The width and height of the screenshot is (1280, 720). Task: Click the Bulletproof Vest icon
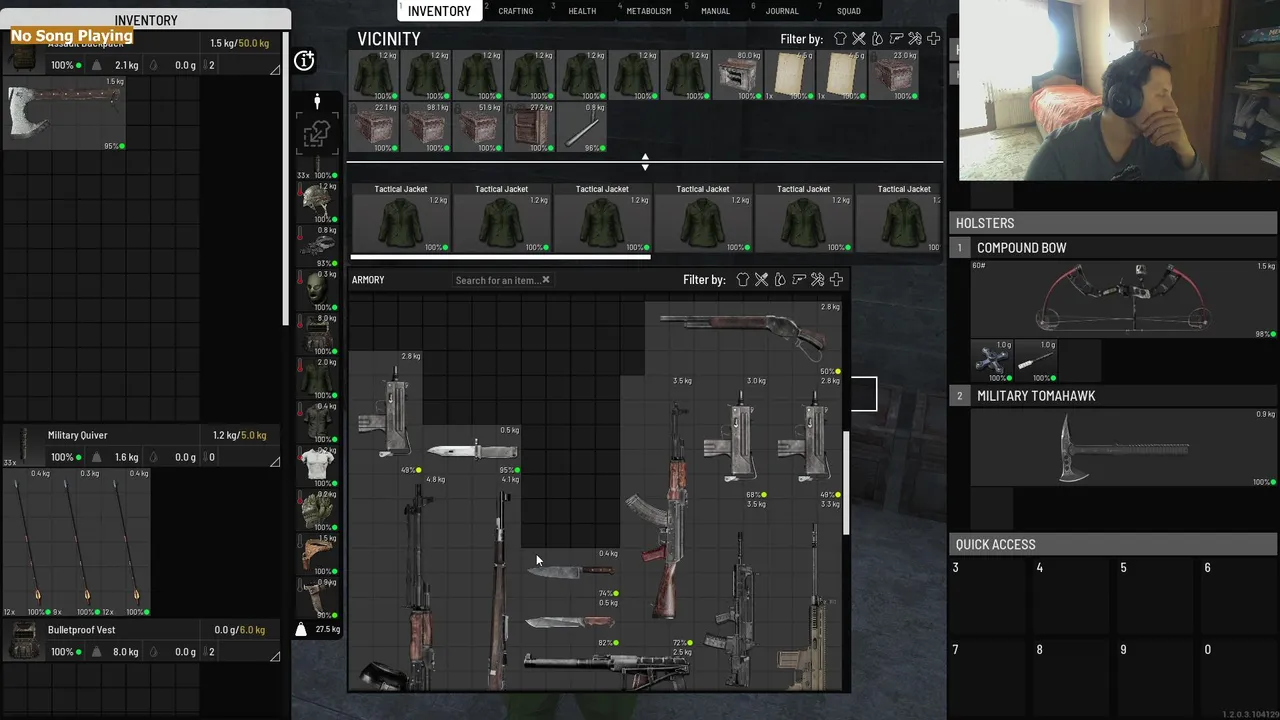tap(22, 641)
